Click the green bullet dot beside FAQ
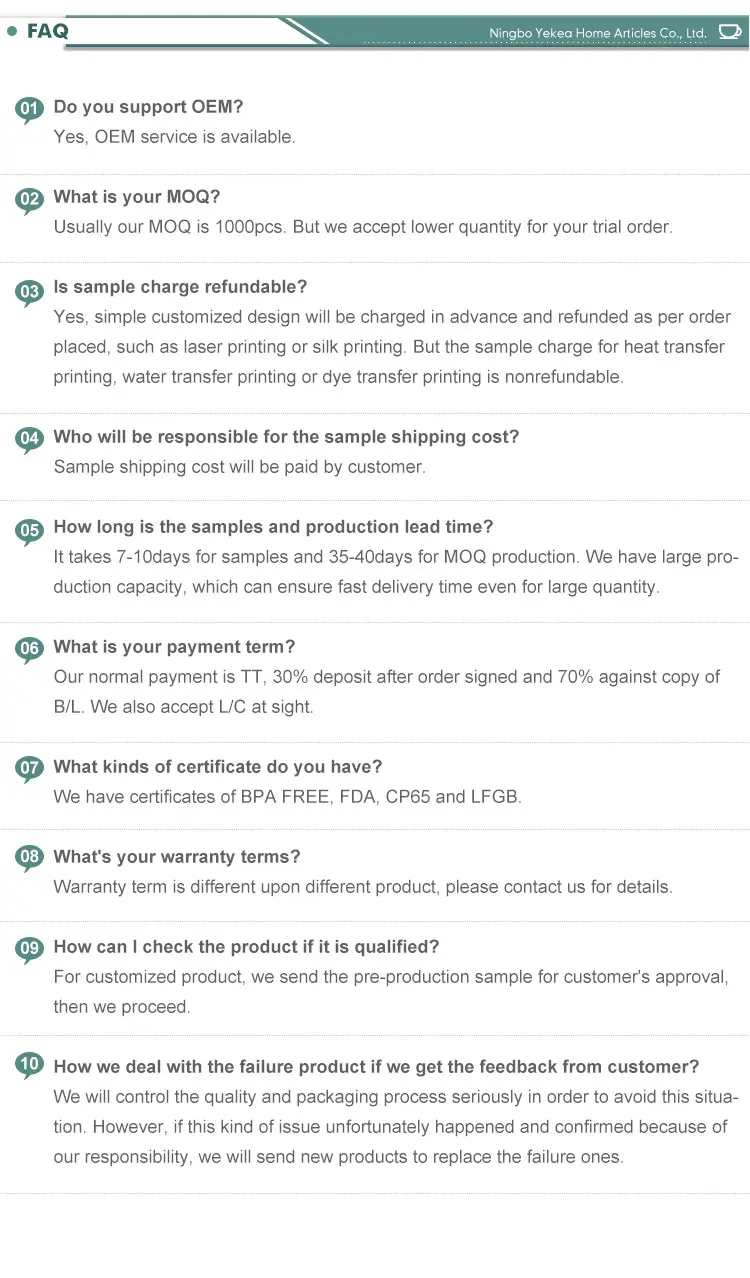The height and width of the screenshot is (1278, 750). click(x=12, y=31)
